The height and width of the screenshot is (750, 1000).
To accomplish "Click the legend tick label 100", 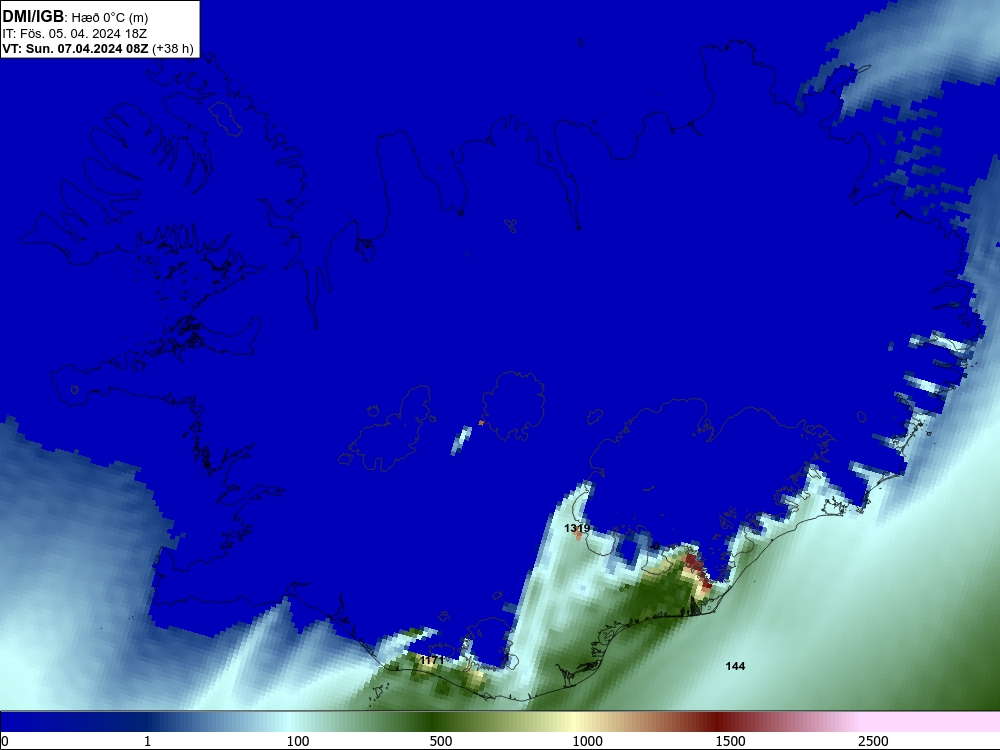I will click(298, 741).
